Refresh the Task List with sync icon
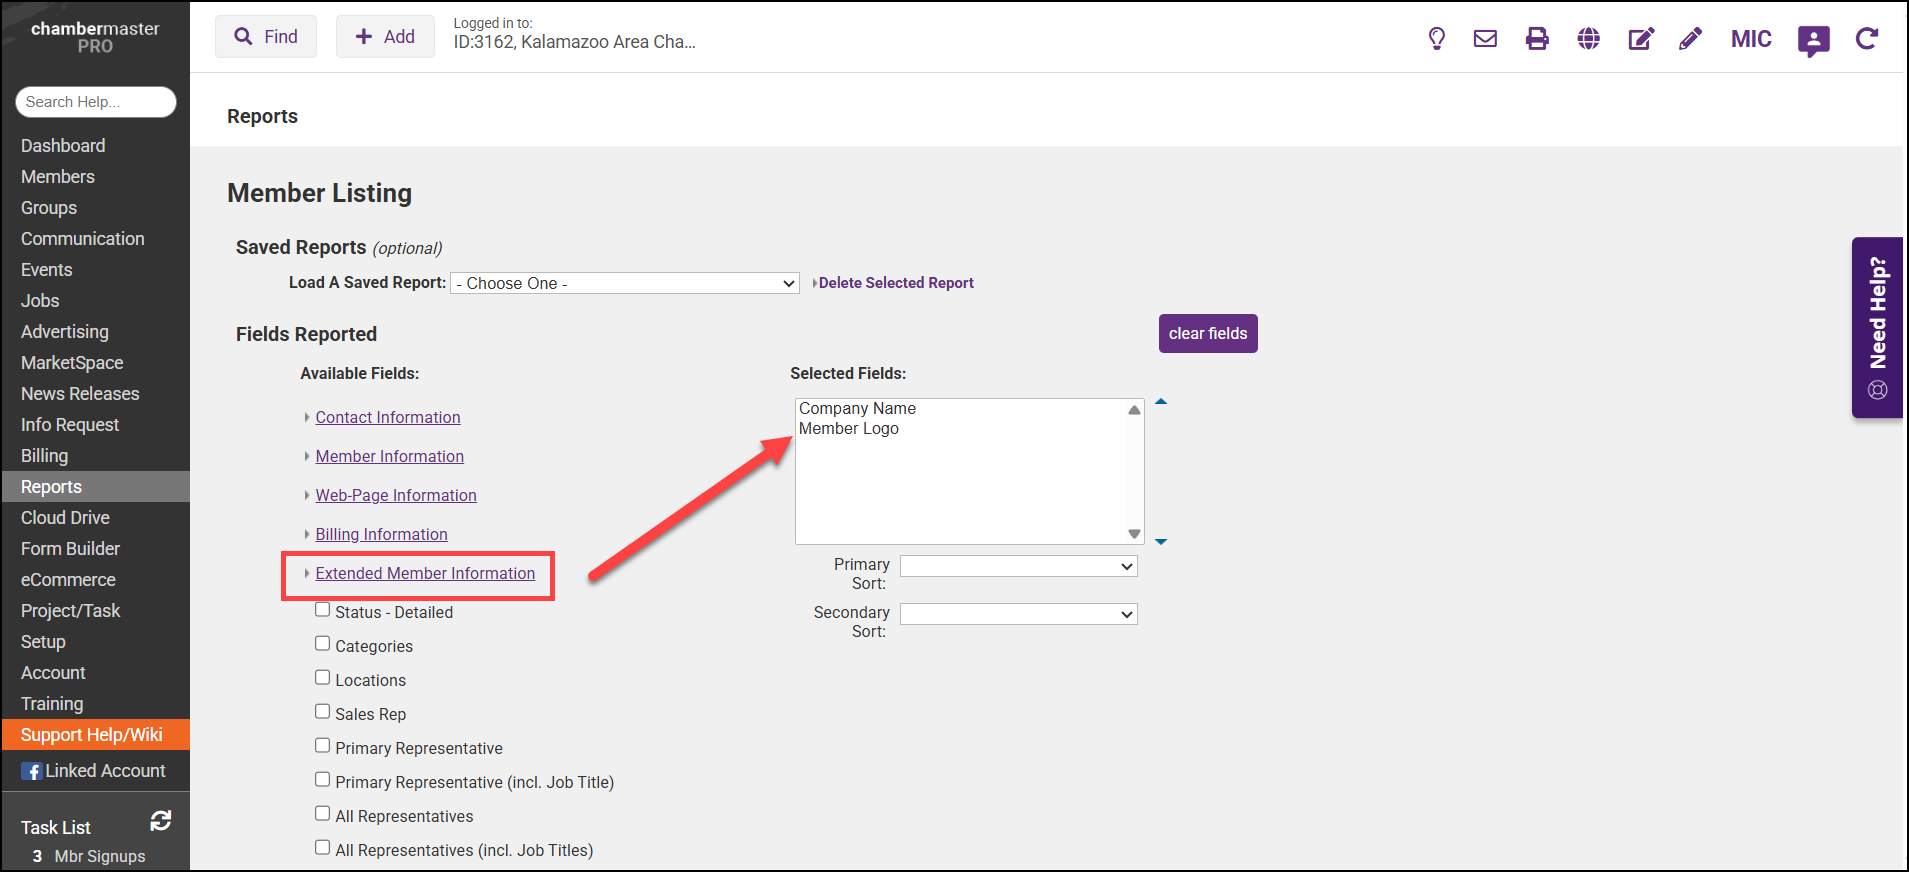Image resolution: width=1909 pixels, height=872 pixels. (160, 821)
